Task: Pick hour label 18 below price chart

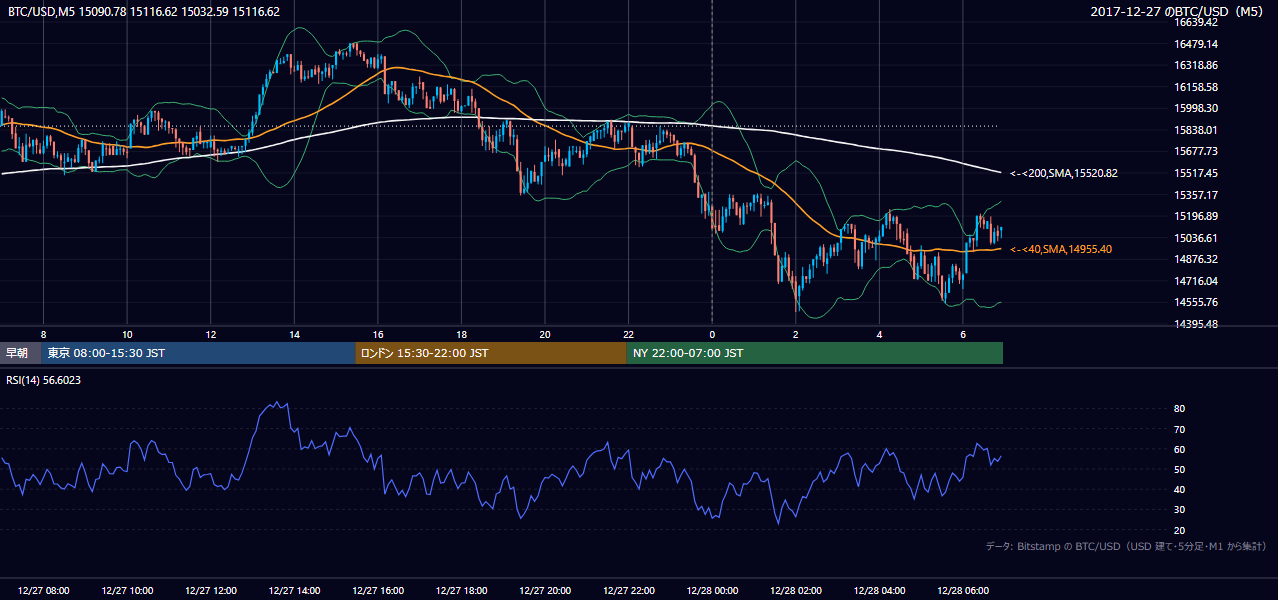Action: click(x=461, y=334)
